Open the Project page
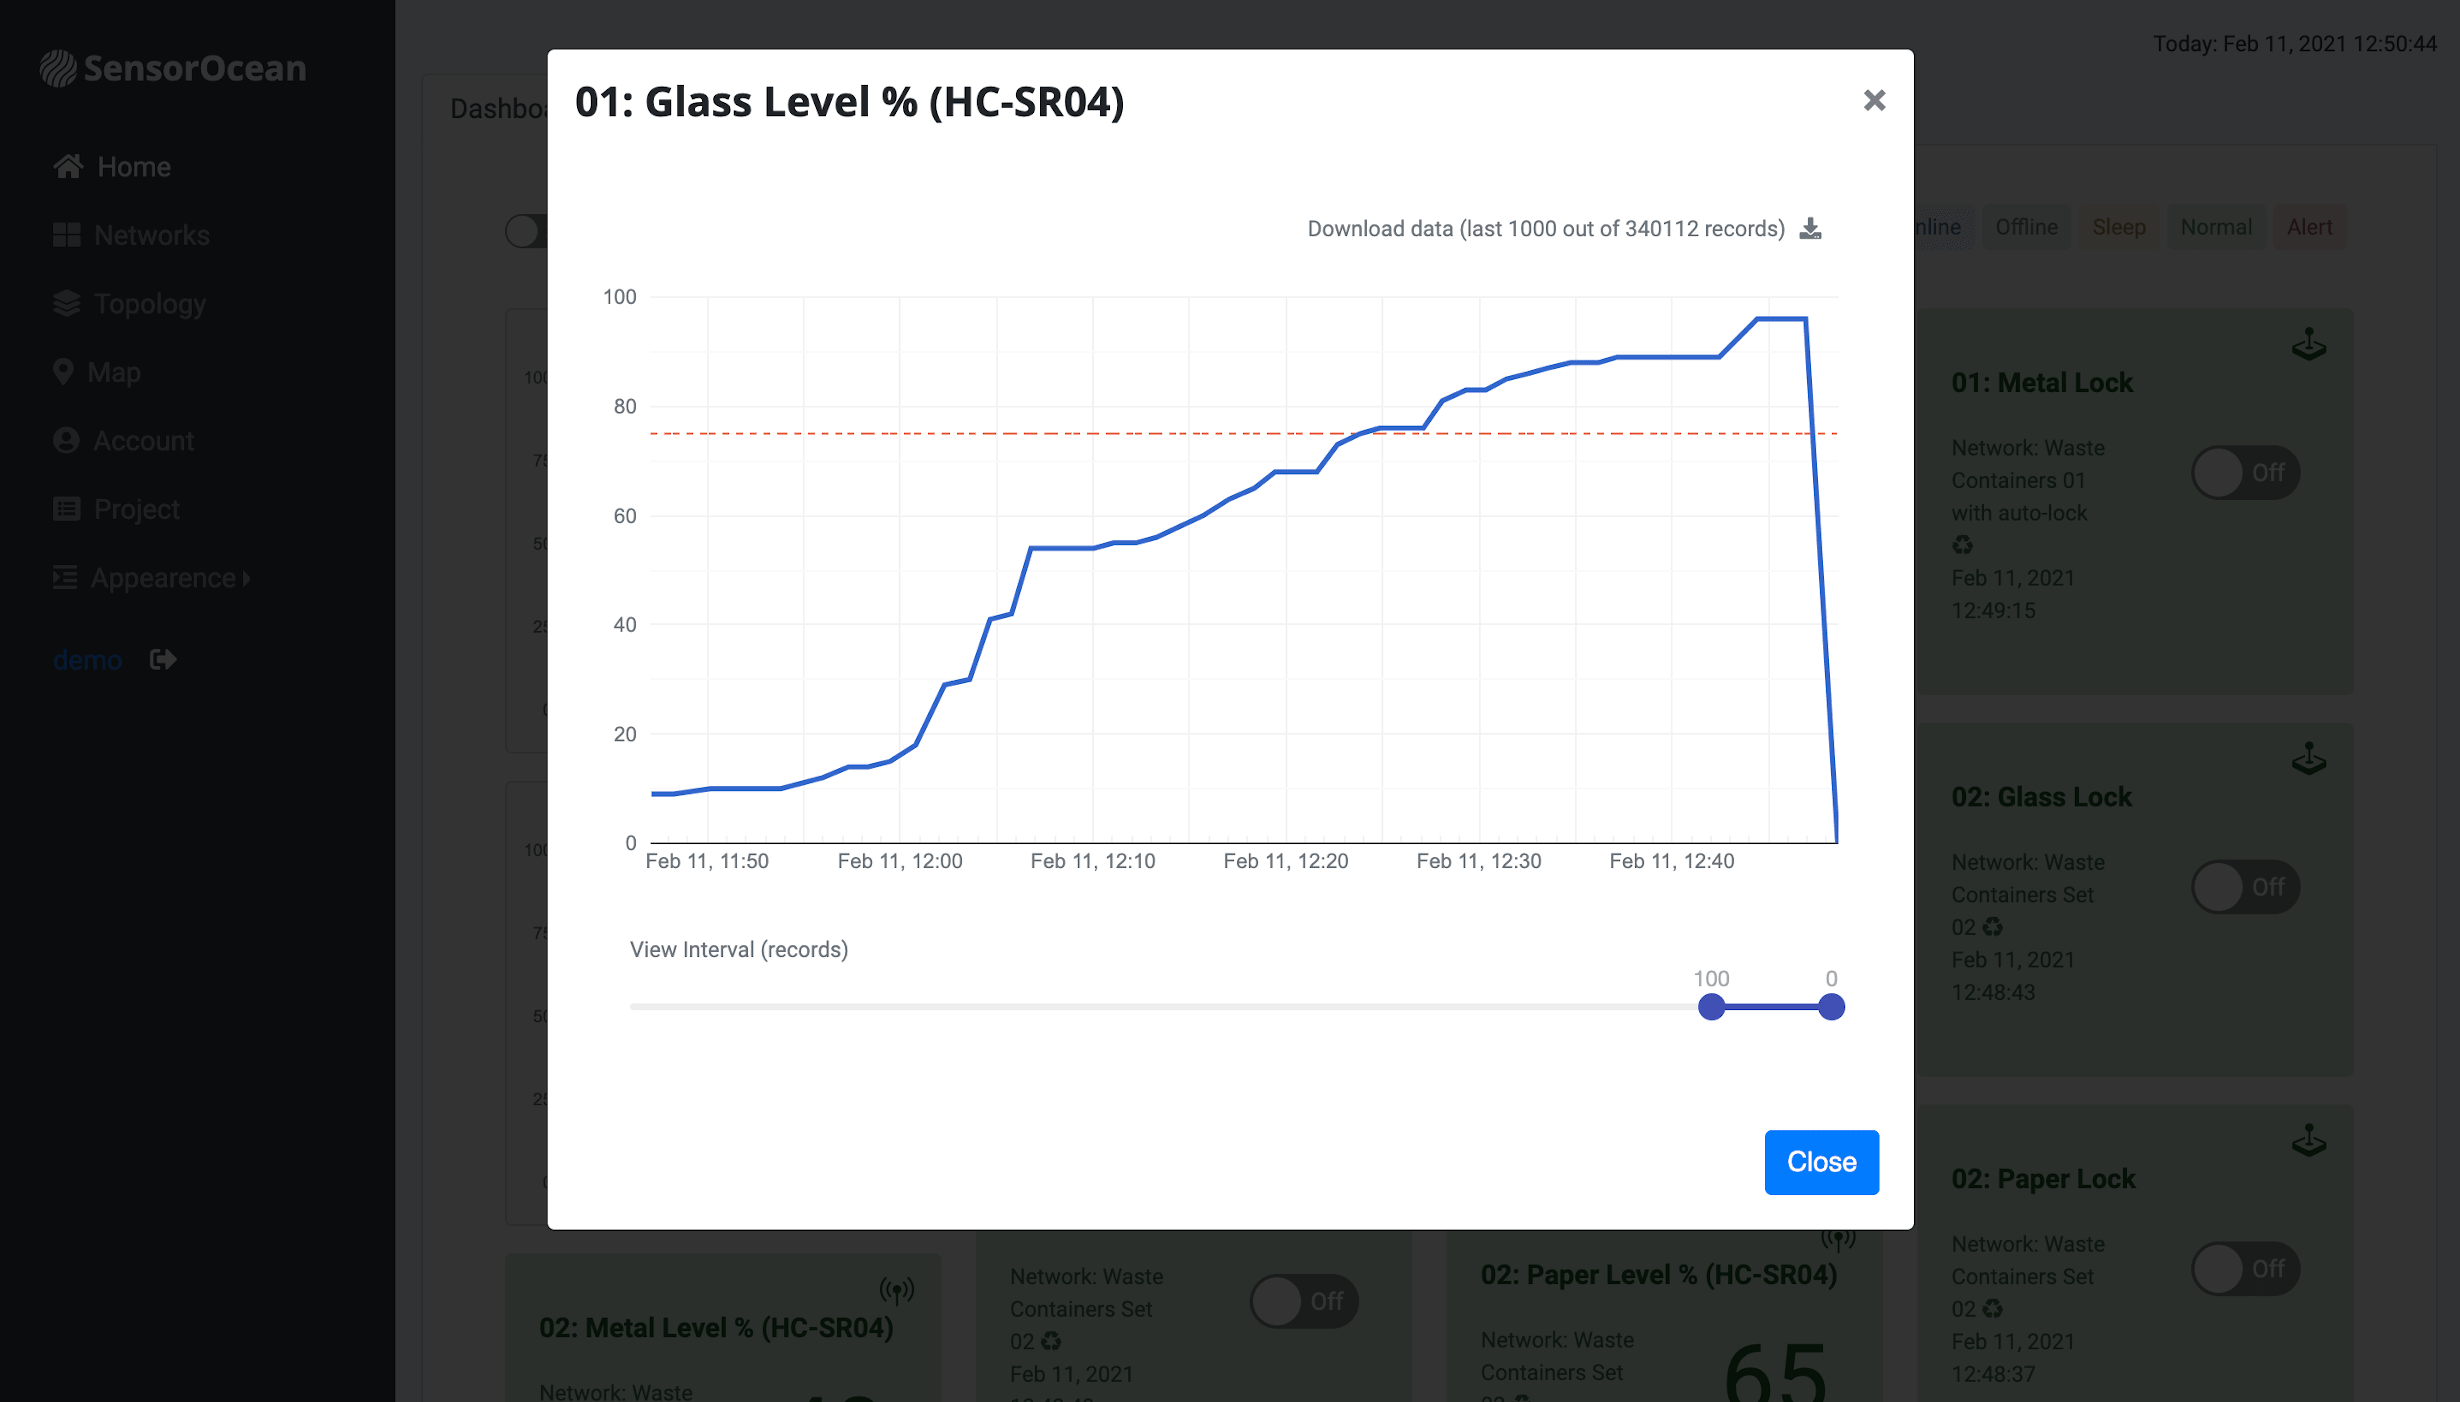 [x=136, y=509]
